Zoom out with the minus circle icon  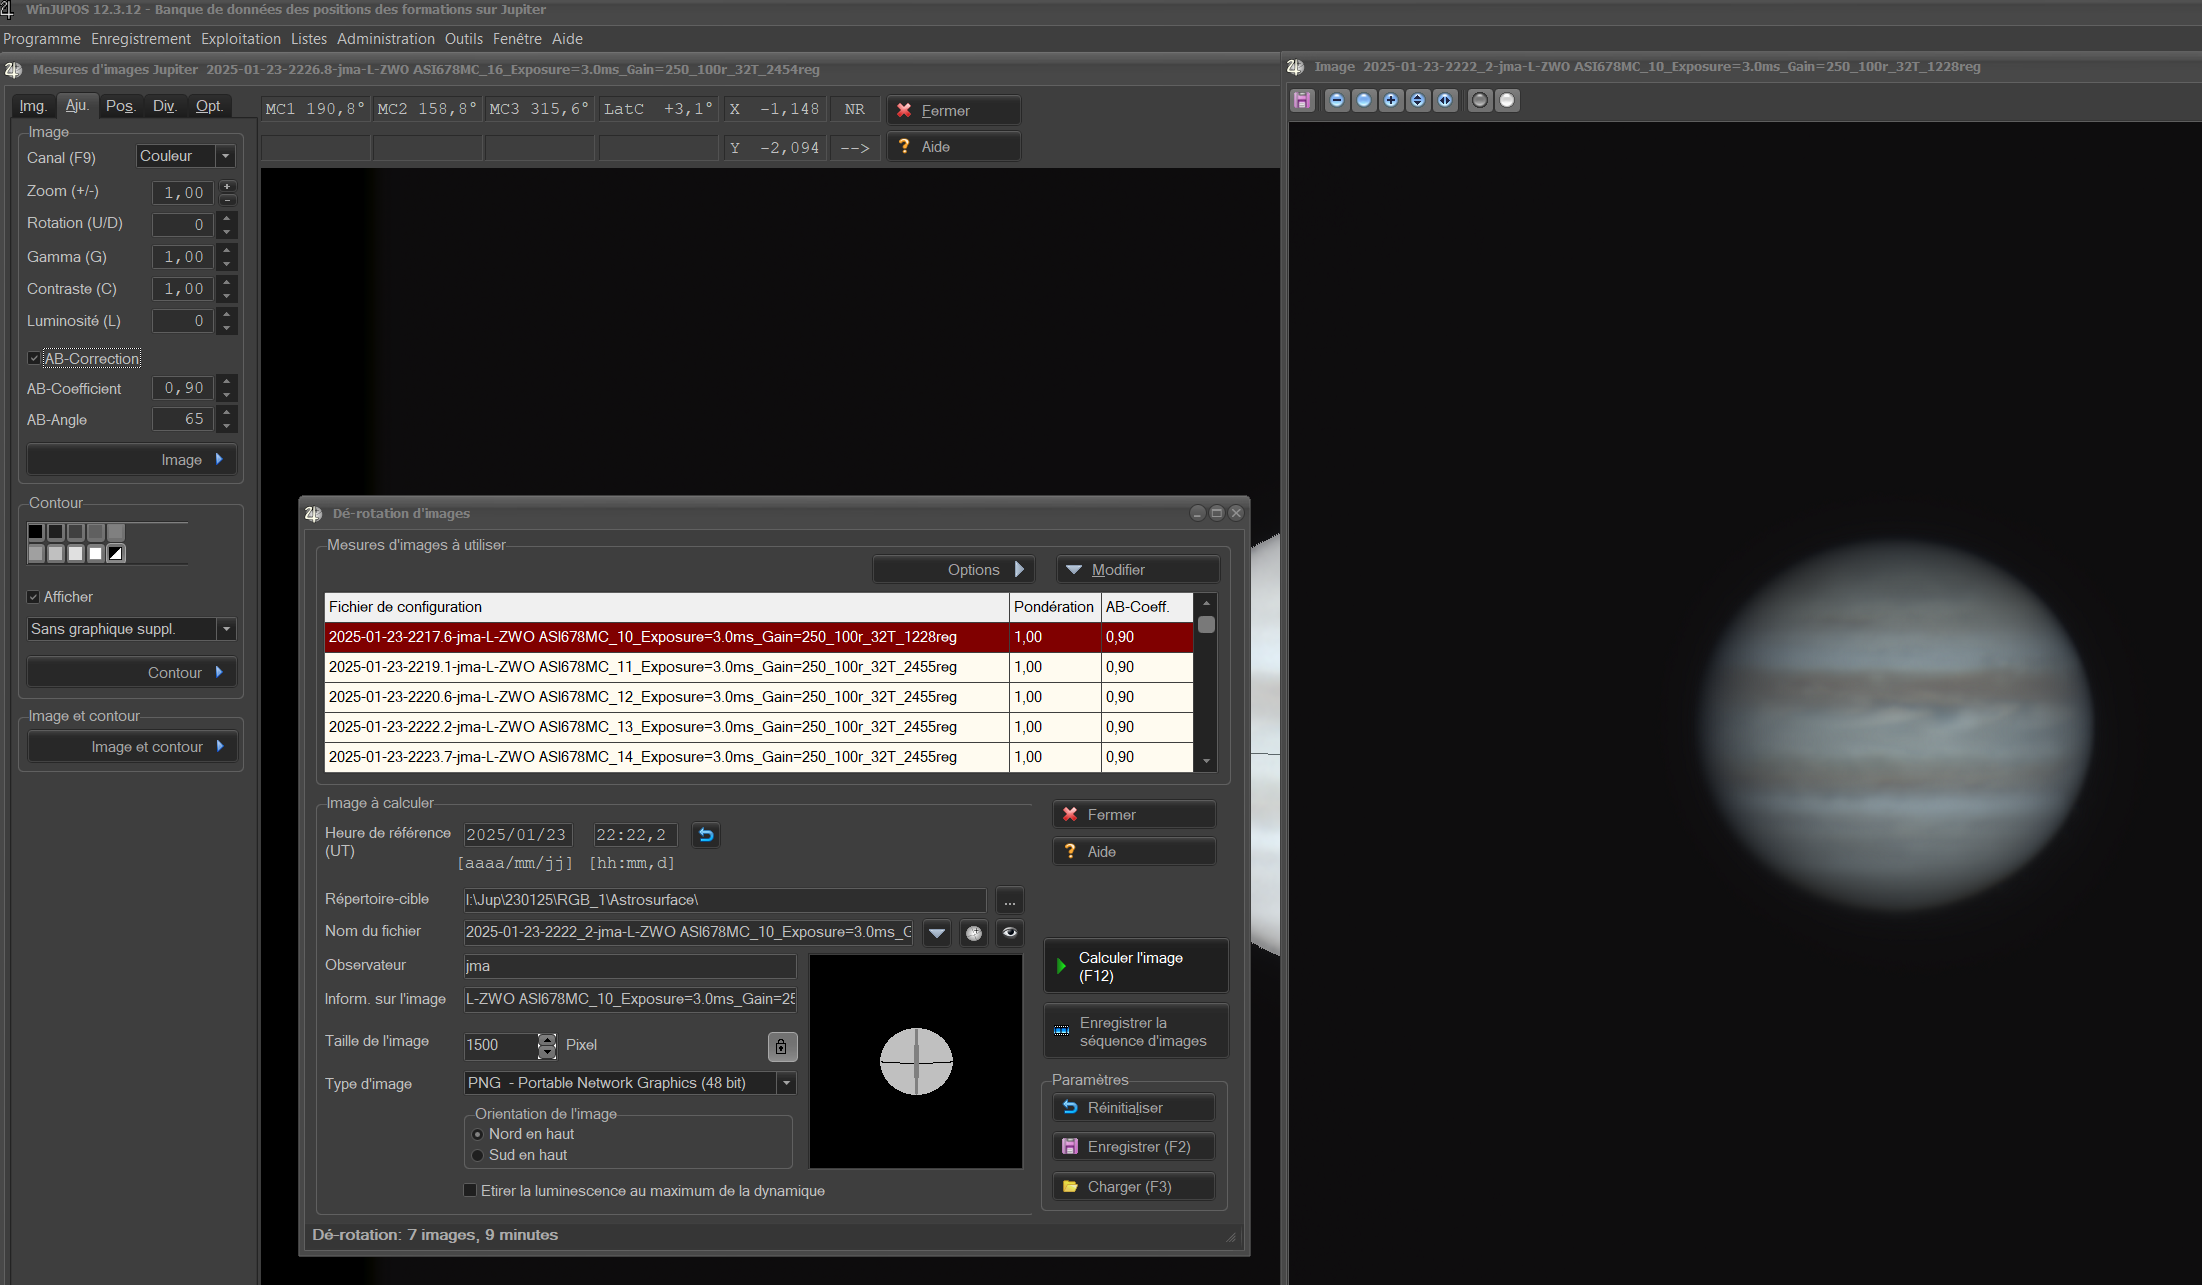[1337, 100]
